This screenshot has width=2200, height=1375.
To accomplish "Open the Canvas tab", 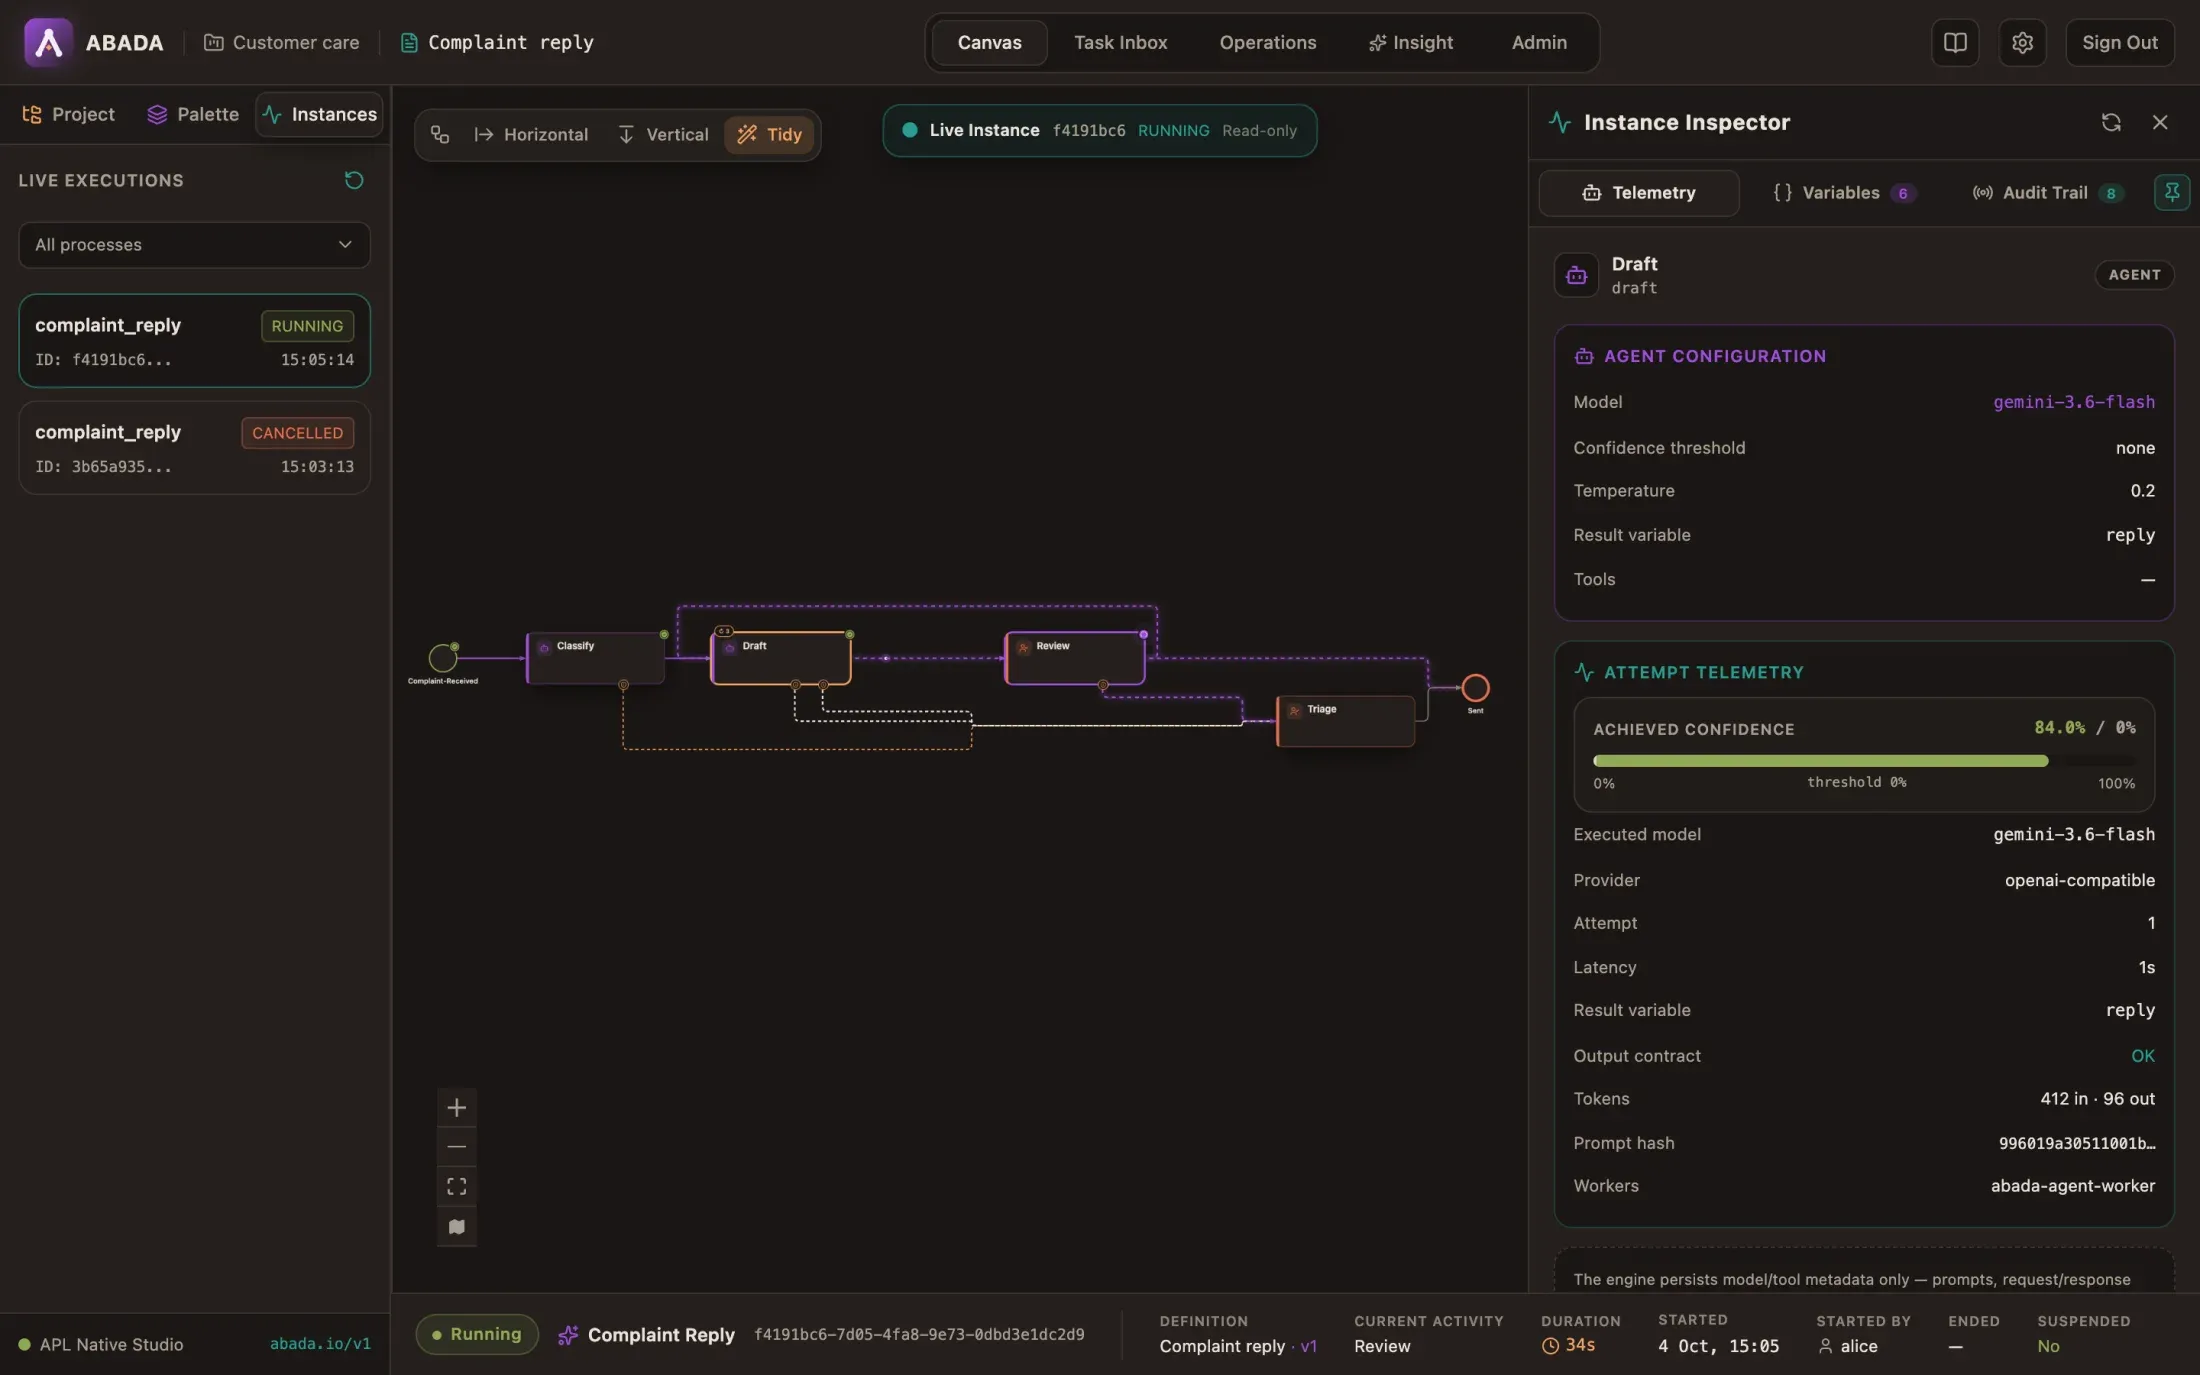I will tap(989, 42).
